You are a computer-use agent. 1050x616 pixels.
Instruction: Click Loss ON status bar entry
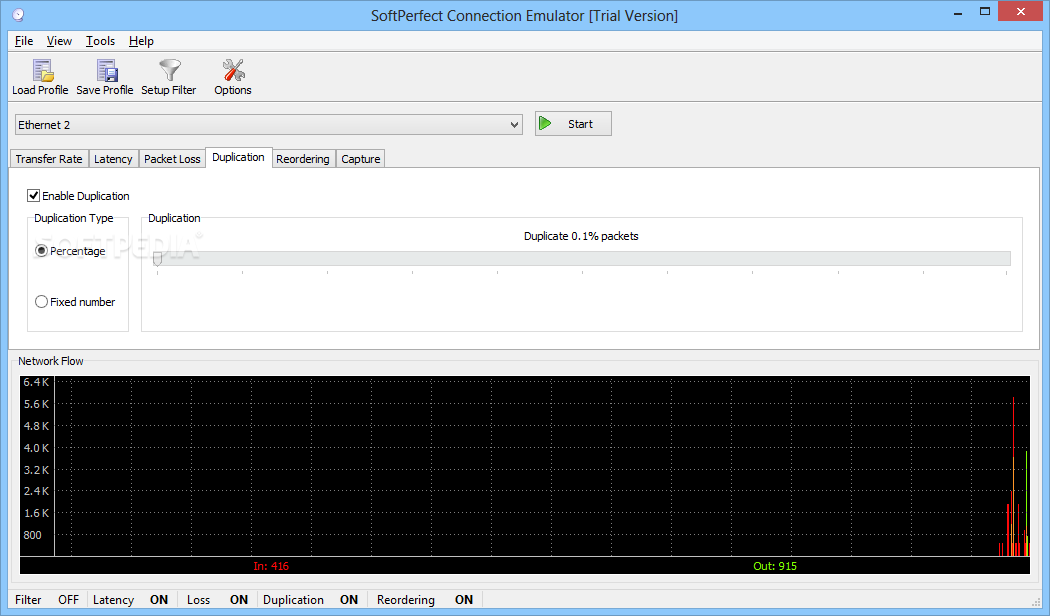(x=217, y=599)
